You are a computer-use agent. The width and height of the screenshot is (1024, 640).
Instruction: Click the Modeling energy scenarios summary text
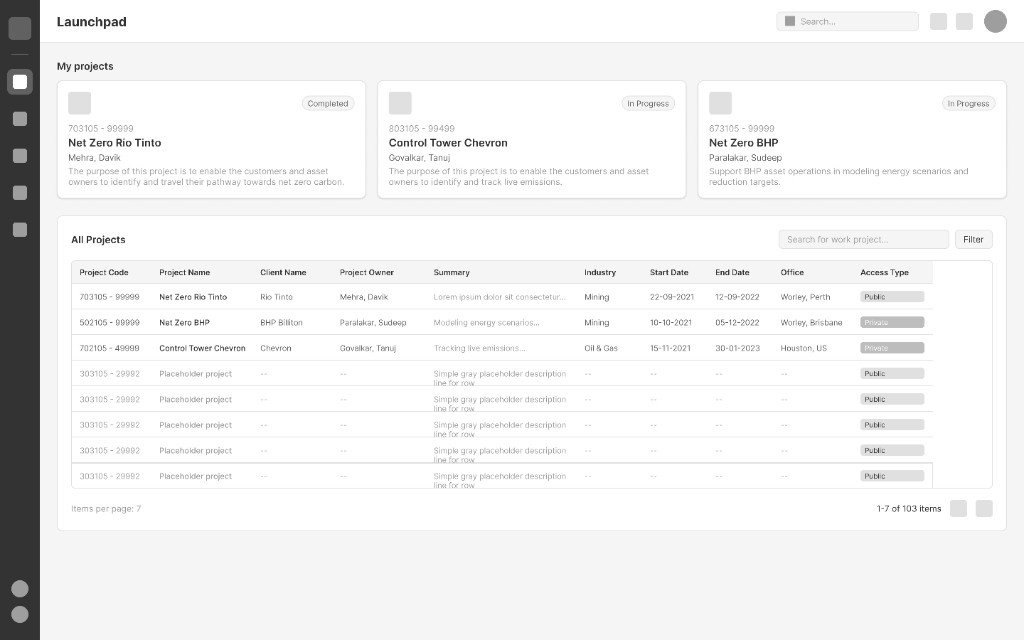[x=487, y=322]
